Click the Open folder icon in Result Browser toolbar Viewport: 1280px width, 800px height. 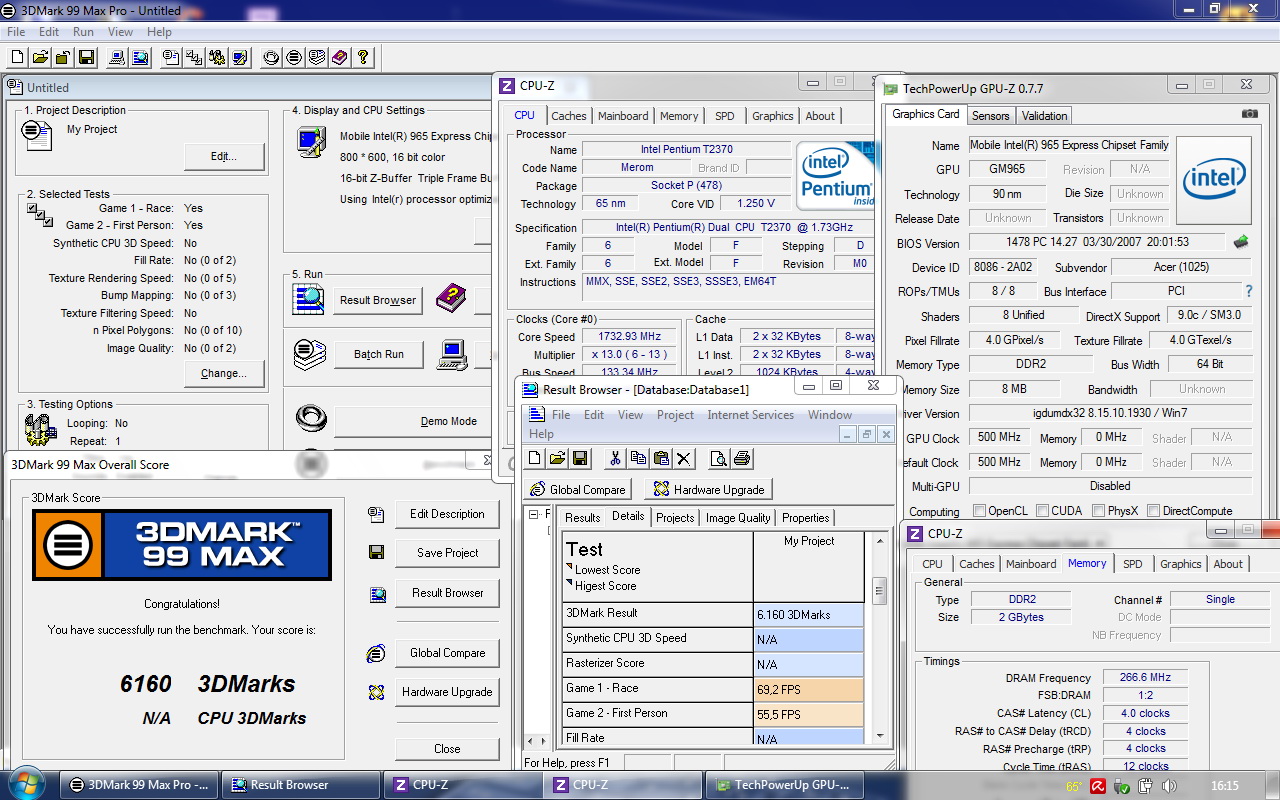[x=557, y=459]
